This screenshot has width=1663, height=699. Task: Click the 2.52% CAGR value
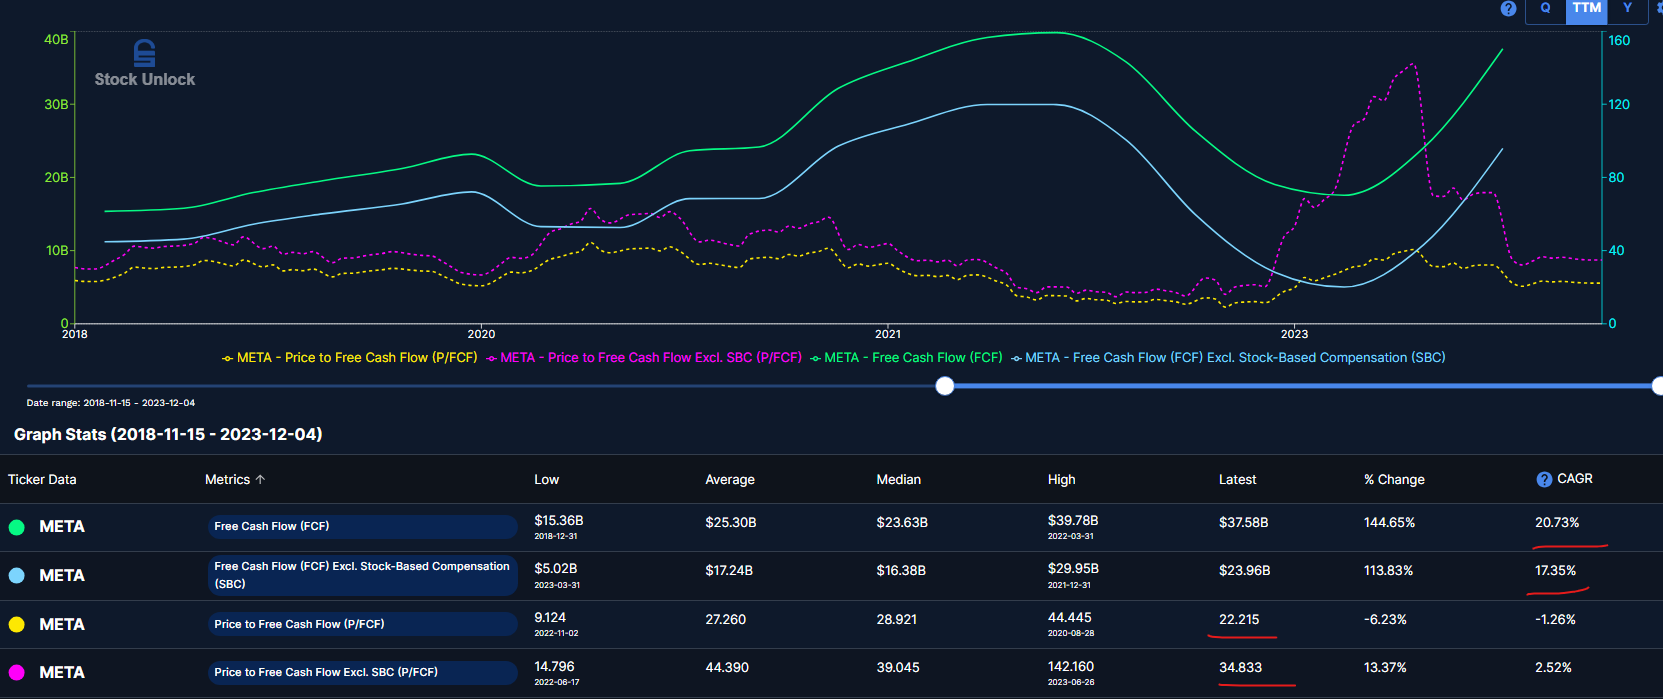(x=1553, y=668)
